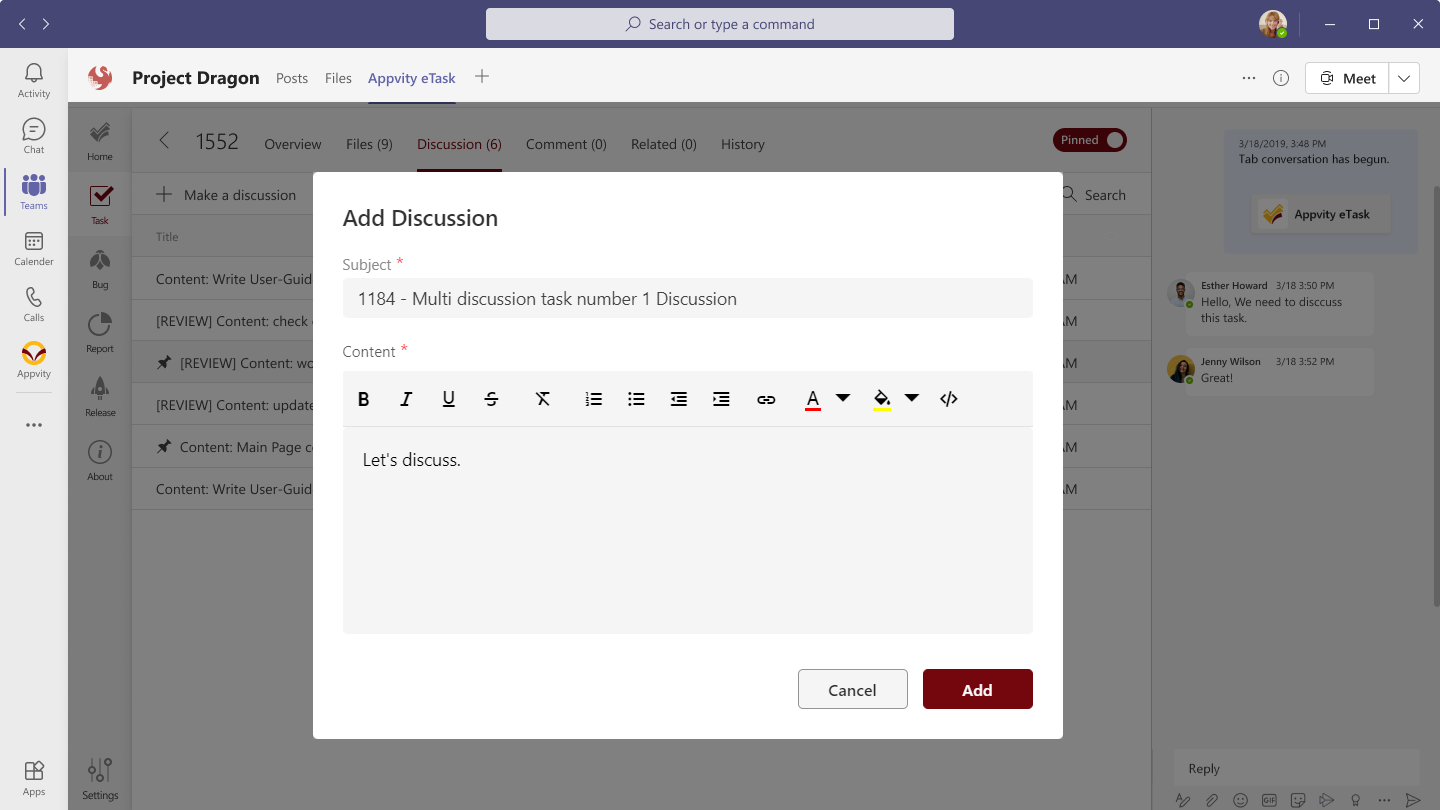Select the Release icon in the sidebar
This screenshot has height=810, width=1440.
(x=99, y=394)
